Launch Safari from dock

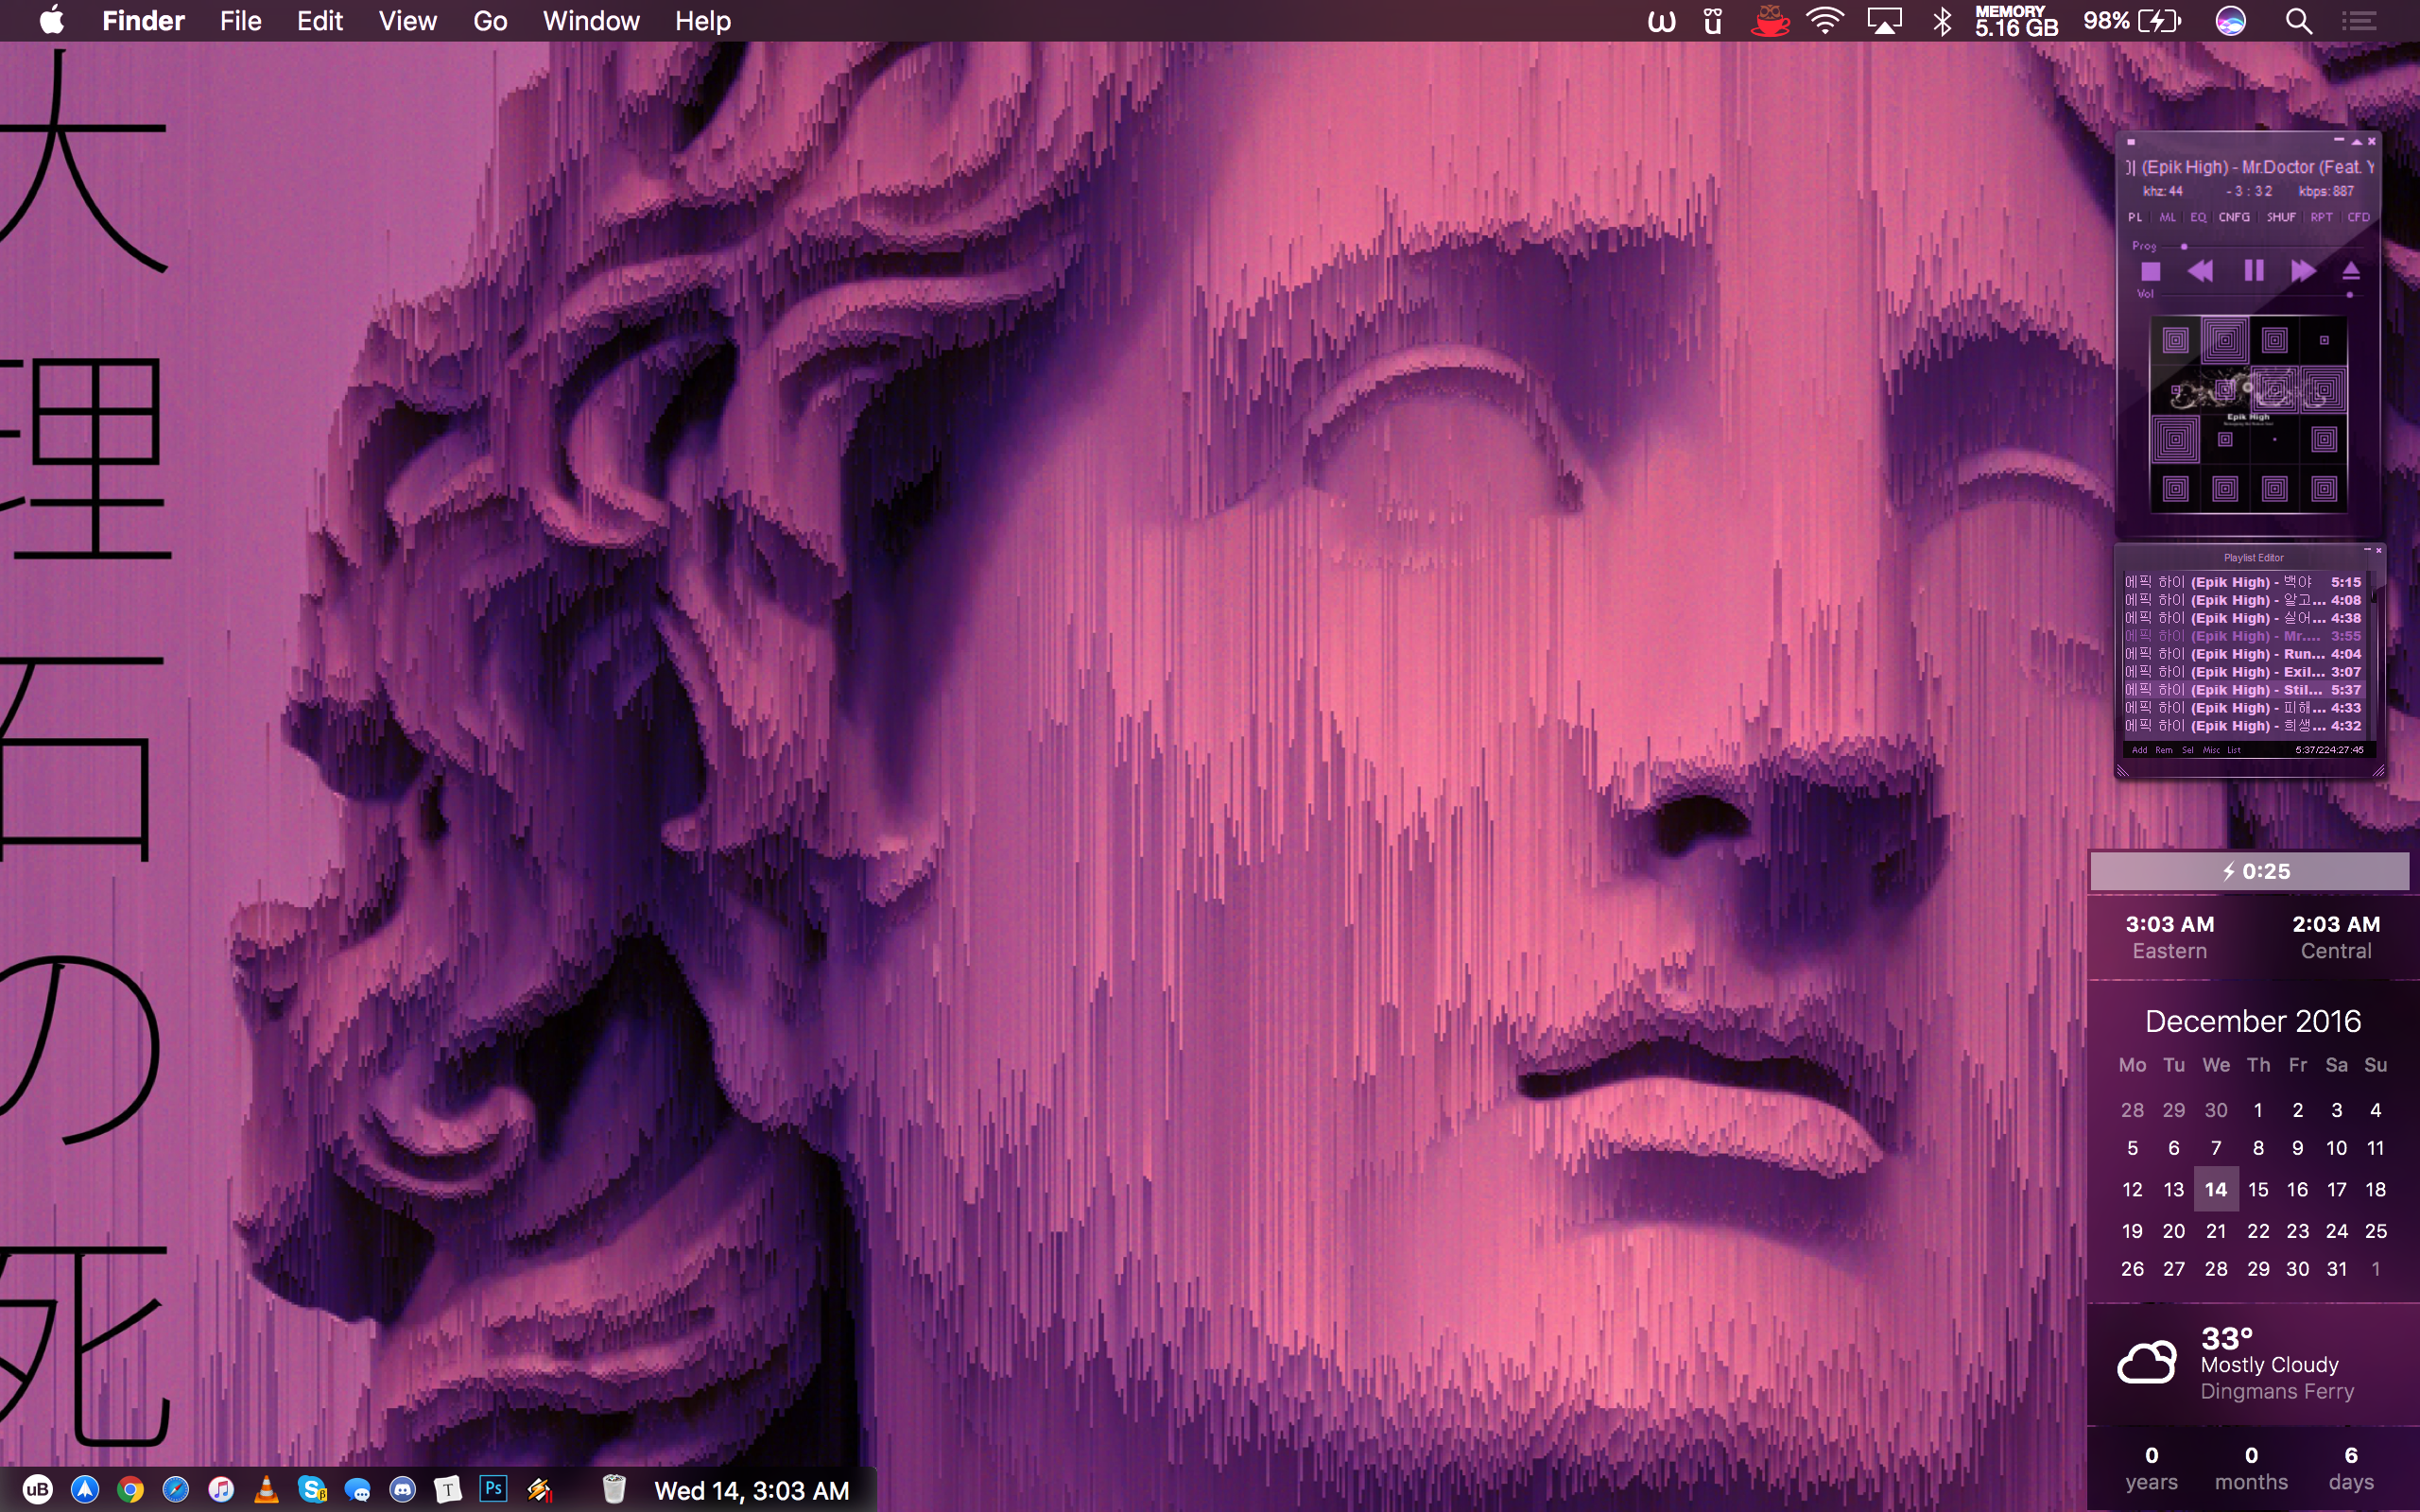(x=176, y=1490)
